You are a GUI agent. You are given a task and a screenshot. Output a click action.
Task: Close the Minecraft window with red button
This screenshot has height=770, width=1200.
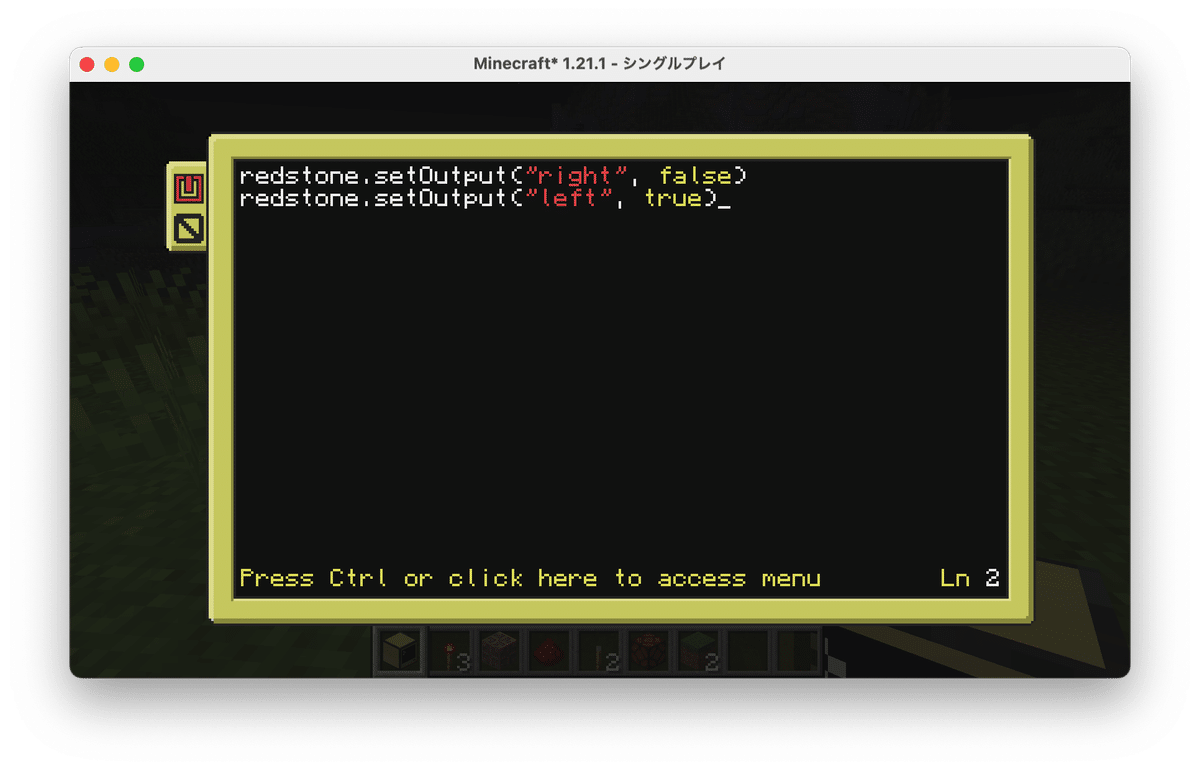(87, 64)
